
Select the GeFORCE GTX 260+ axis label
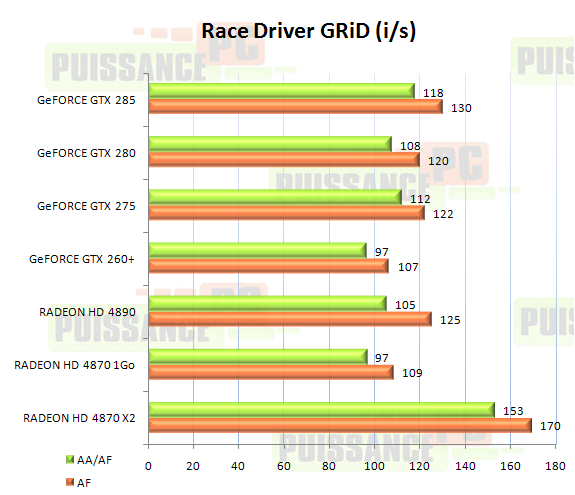(x=82, y=259)
